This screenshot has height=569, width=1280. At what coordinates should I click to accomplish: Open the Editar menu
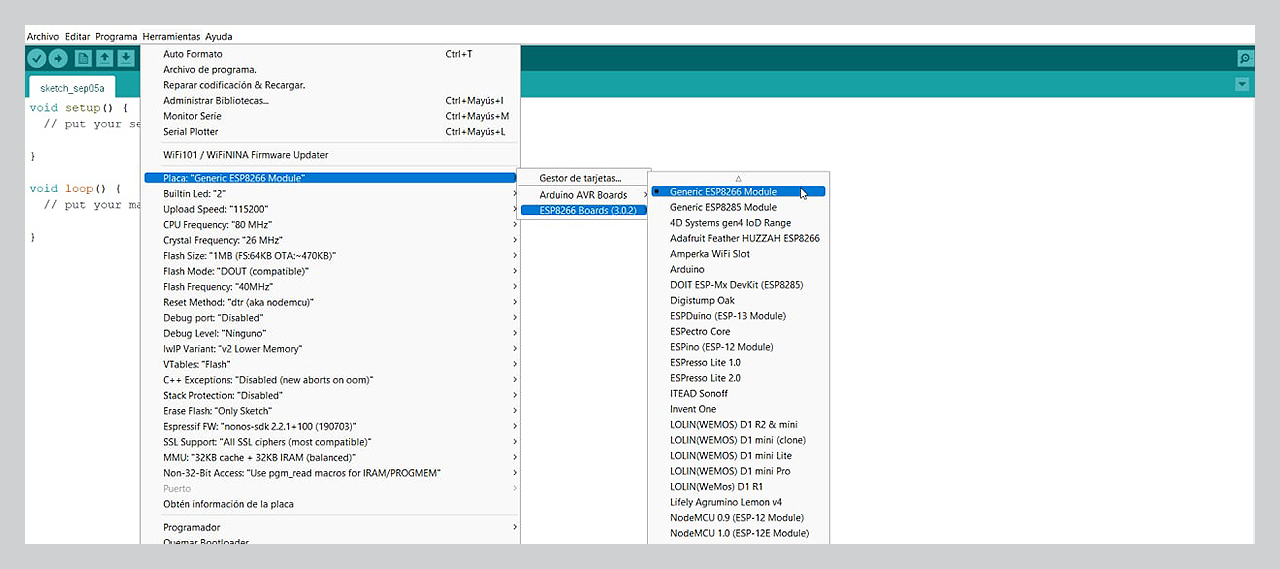point(77,36)
